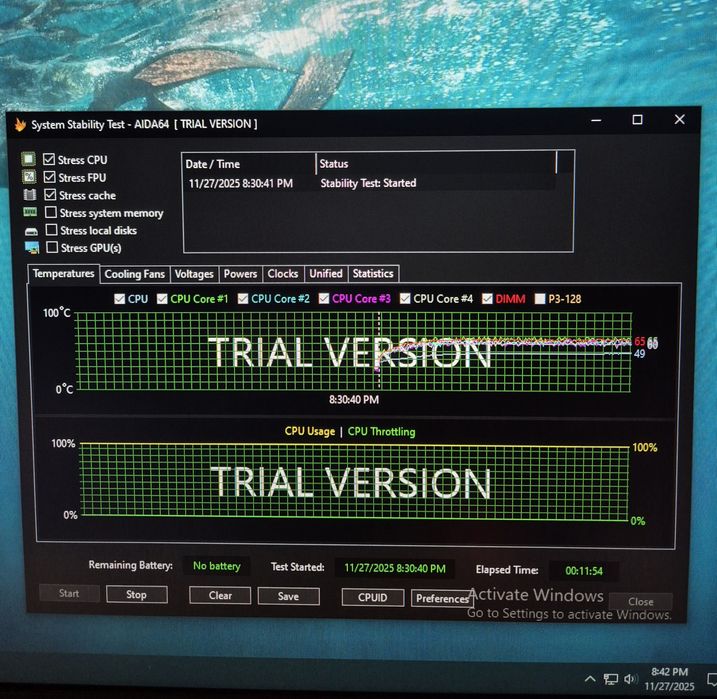Screen dimensions: 717x699
Task: Switch to the Powers tab
Action: (x=240, y=274)
